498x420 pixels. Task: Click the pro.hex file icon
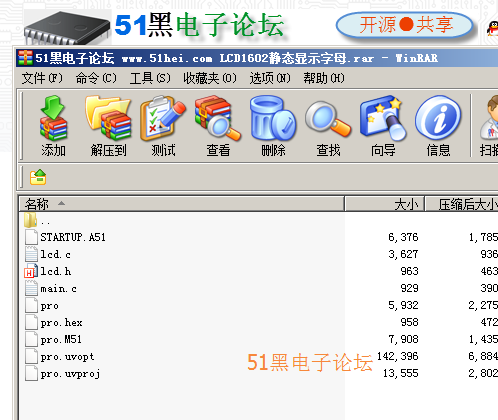[x=31, y=322]
